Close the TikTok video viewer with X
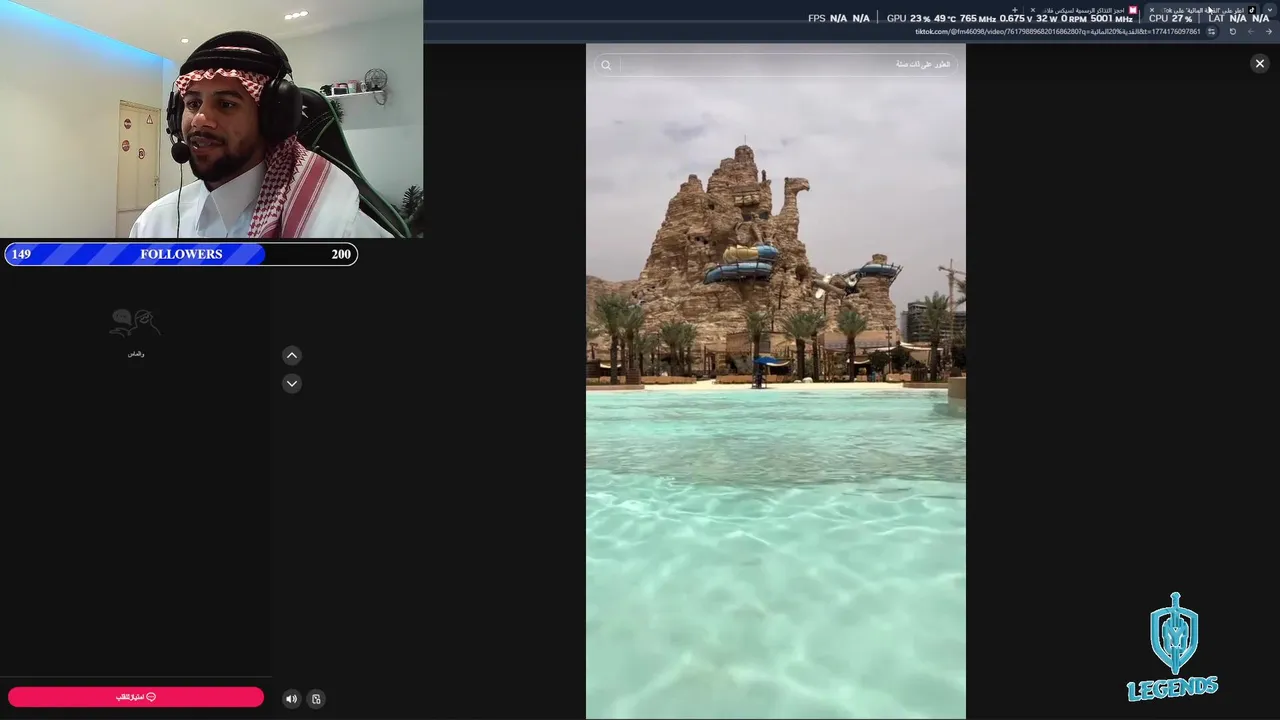The image size is (1280, 720). click(1259, 63)
